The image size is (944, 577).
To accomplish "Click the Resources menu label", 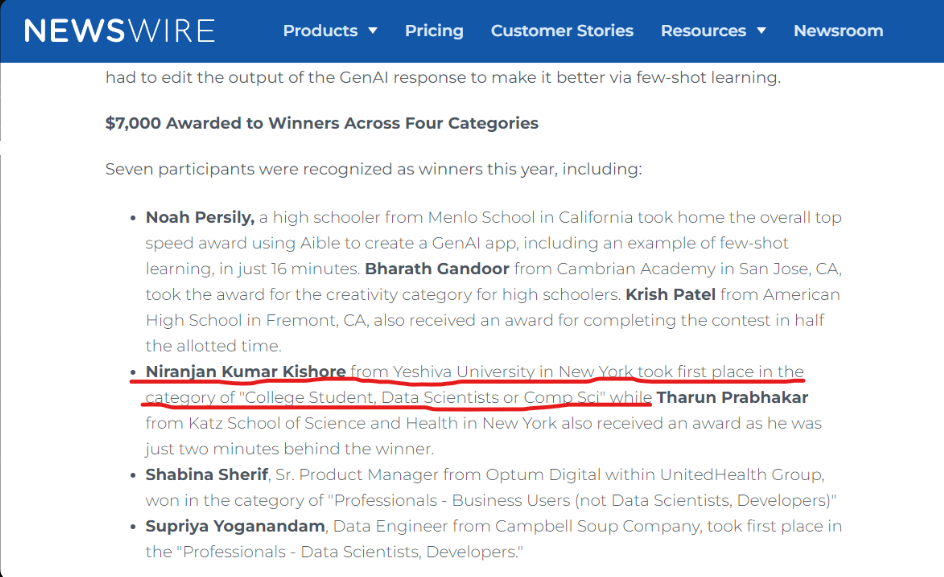I will tap(703, 31).
